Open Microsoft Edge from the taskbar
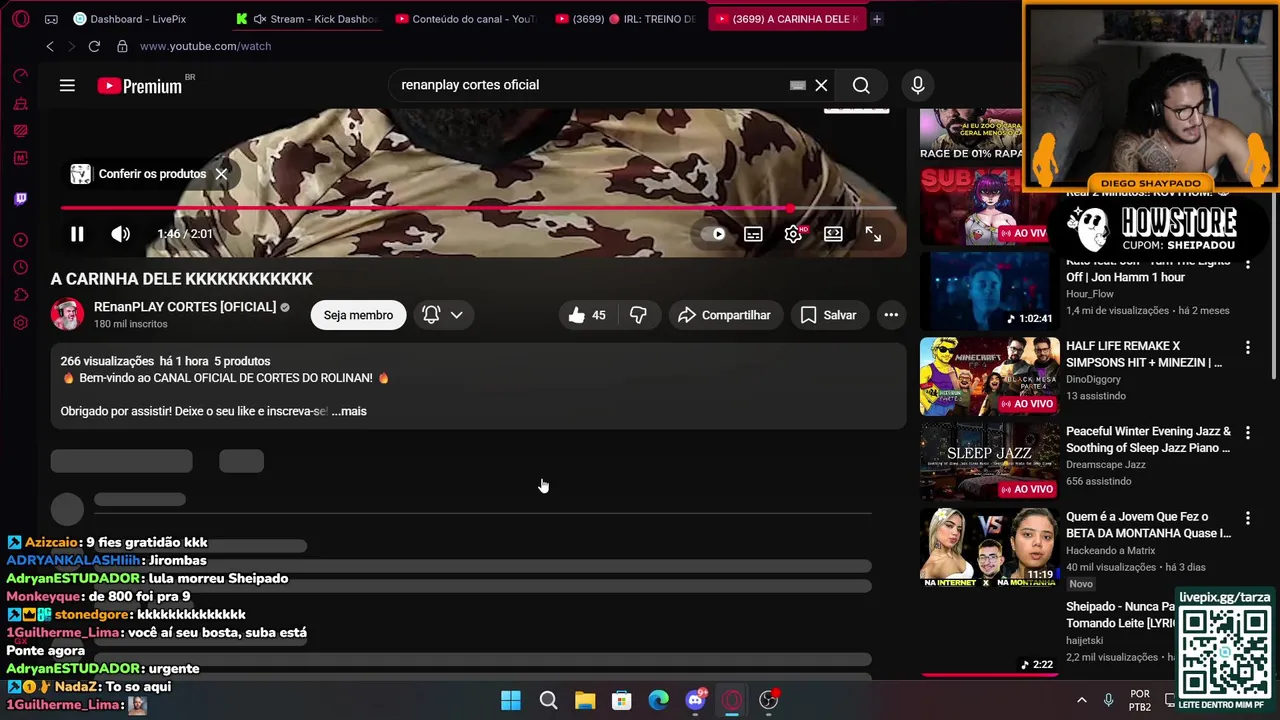Screen dimensions: 1280x720 pos(658,700)
